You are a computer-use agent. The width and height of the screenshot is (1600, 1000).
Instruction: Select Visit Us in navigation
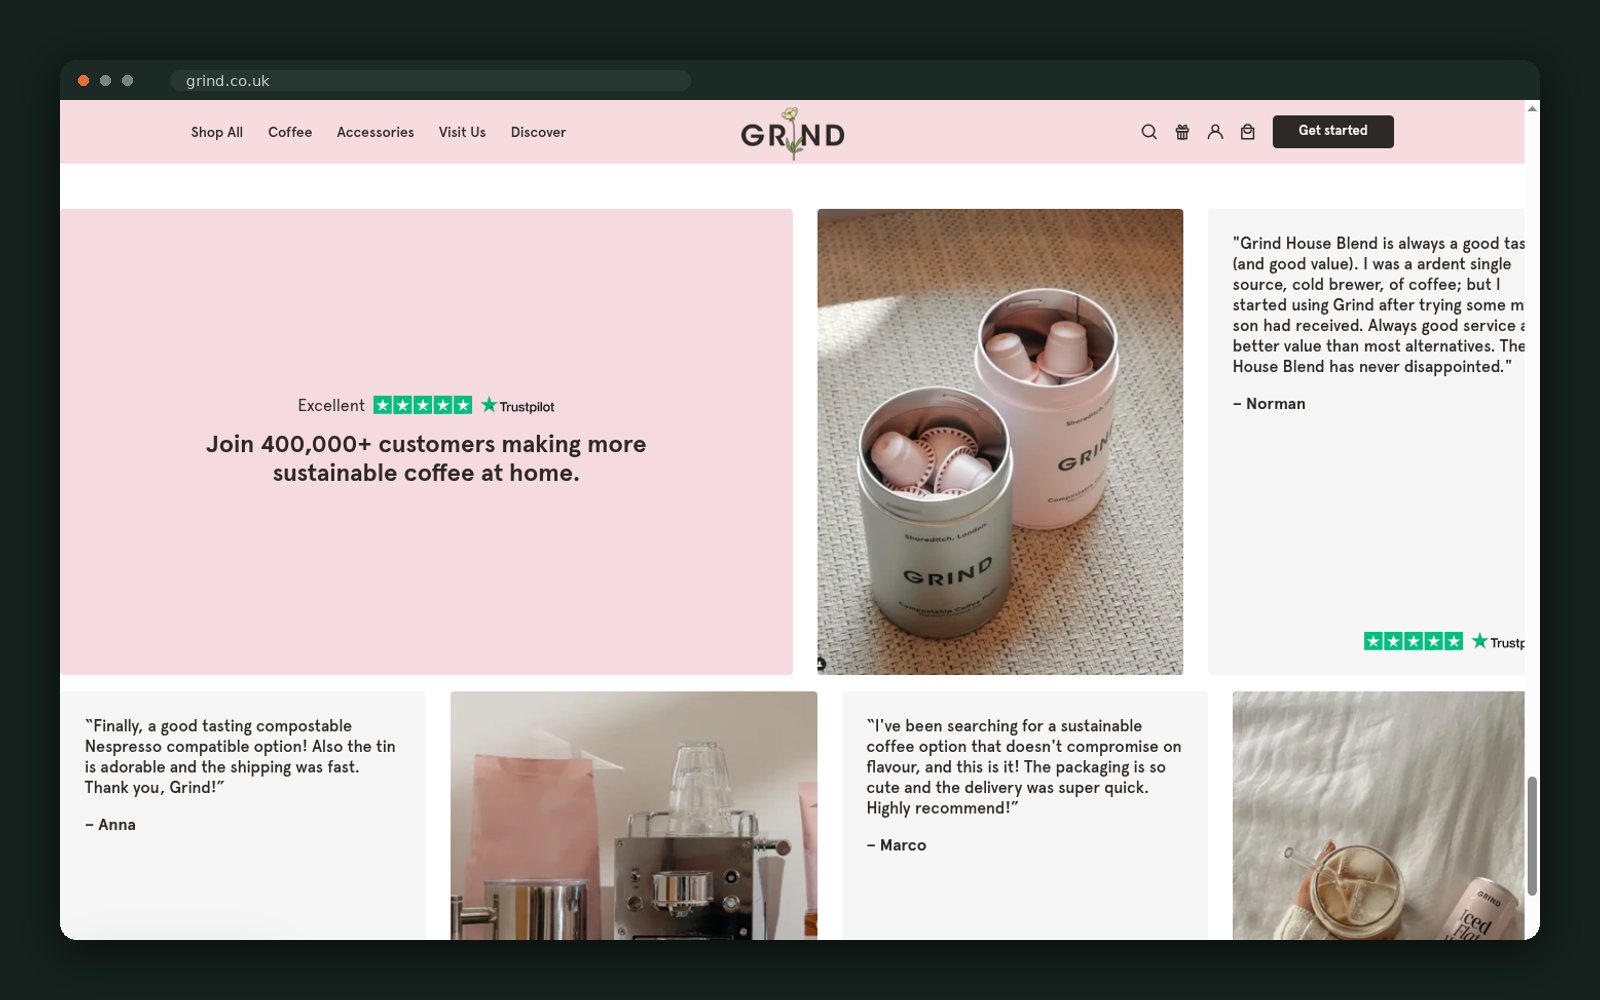[462, 132]
